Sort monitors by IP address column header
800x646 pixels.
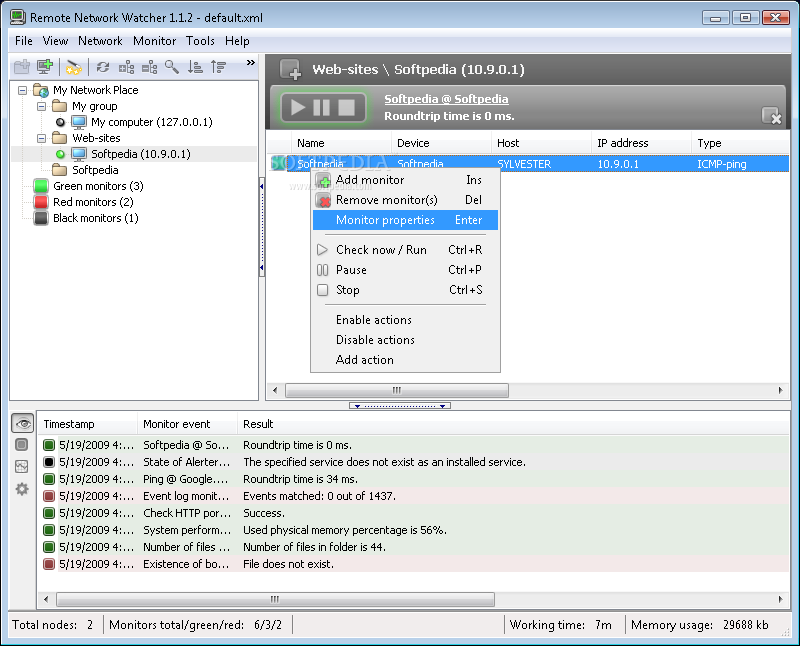point(641,143)
